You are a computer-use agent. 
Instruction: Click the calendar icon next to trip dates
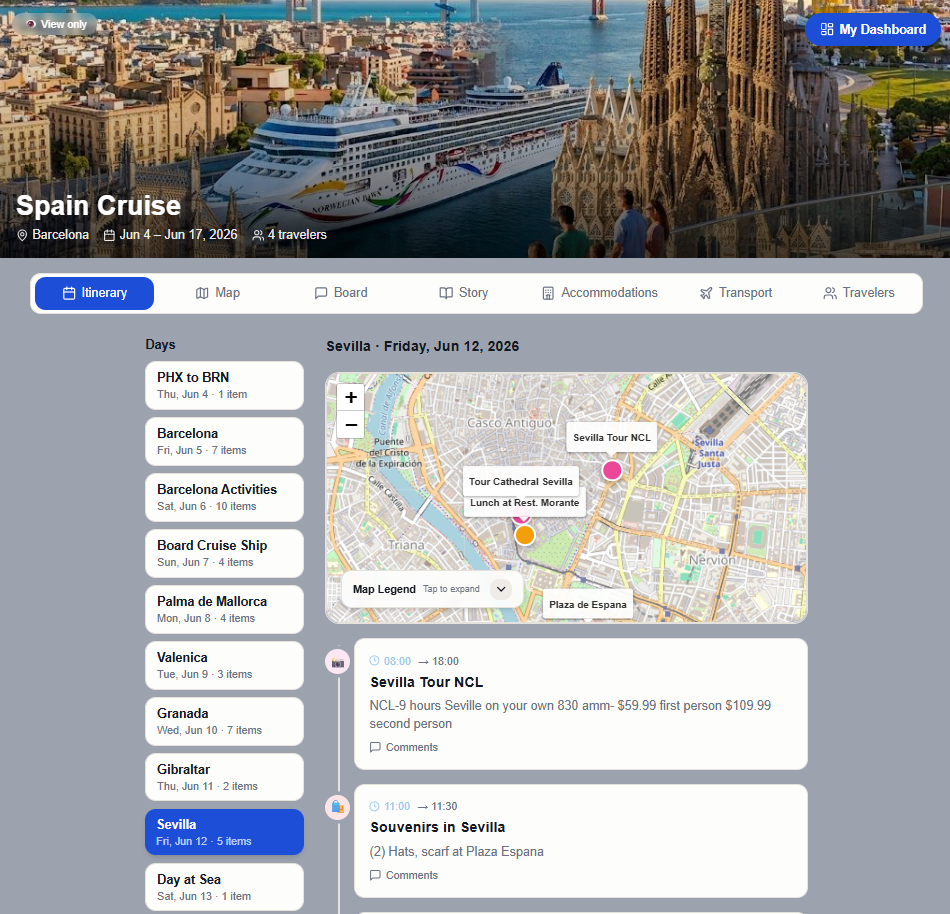point(109,235)
